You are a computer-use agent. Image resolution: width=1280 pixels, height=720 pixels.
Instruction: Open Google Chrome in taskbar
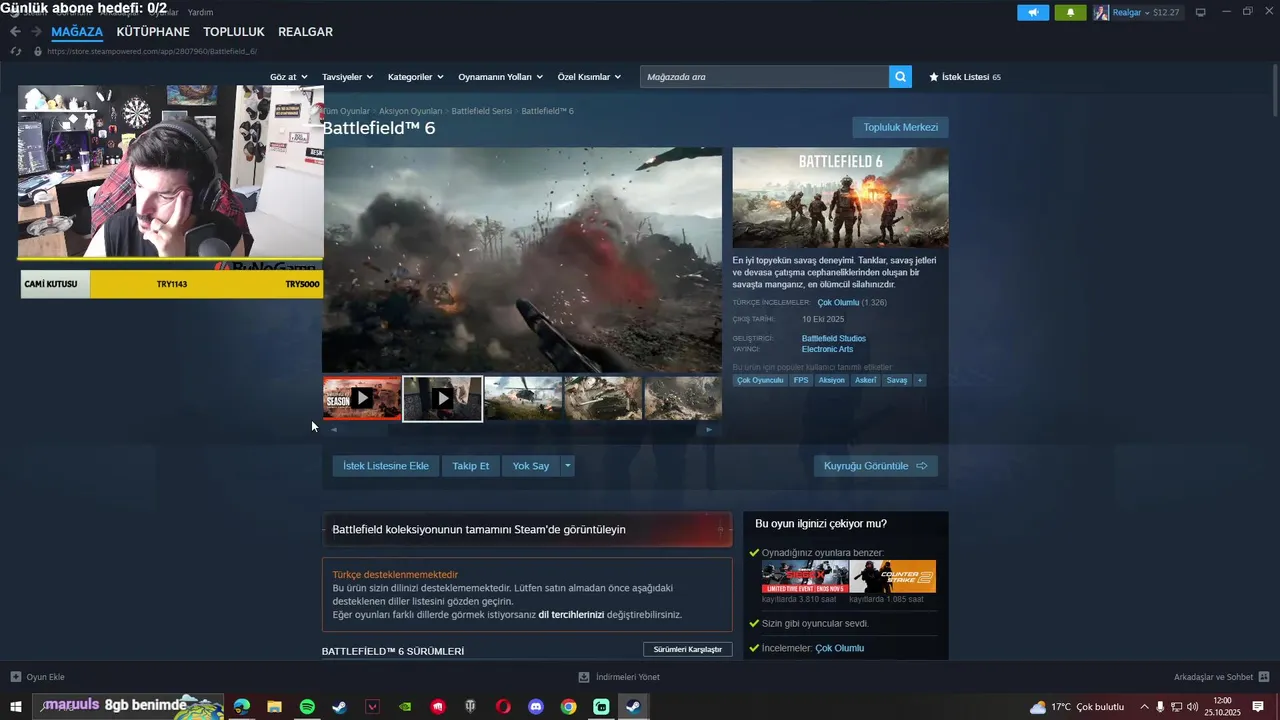(568, 707)
